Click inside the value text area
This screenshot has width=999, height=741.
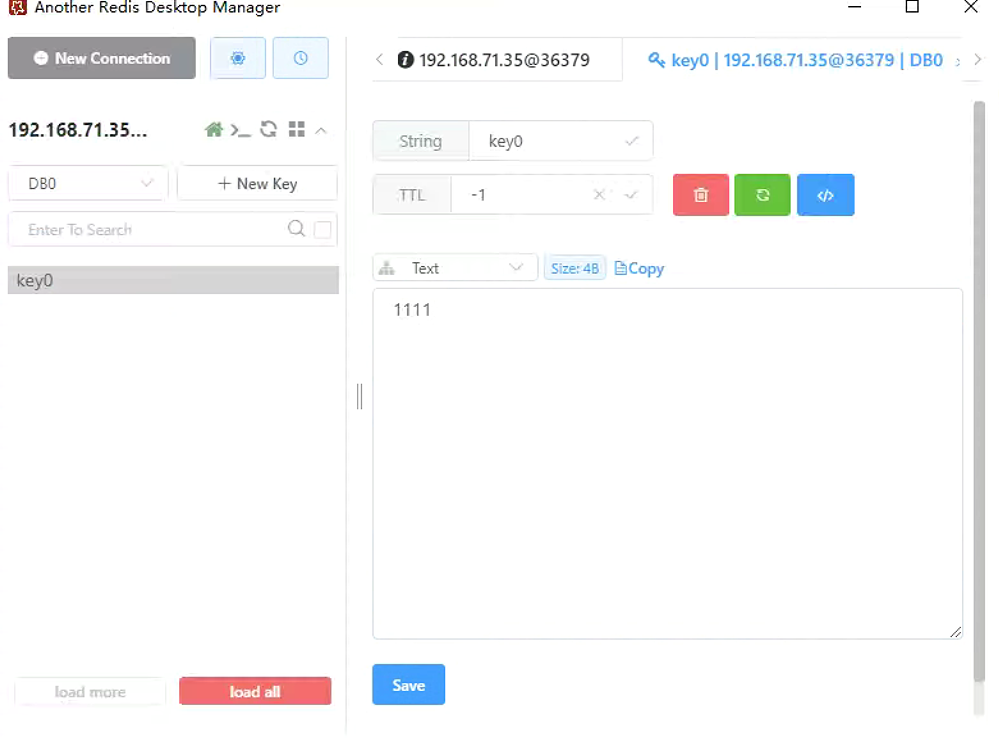[x=668, y=463]
